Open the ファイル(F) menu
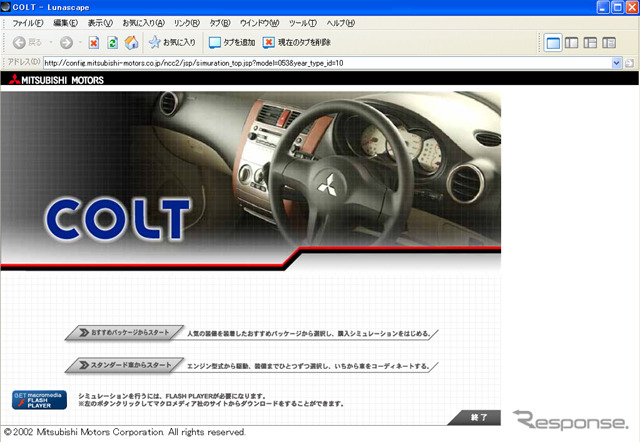 pyautogui.click(x=27, y=22)
